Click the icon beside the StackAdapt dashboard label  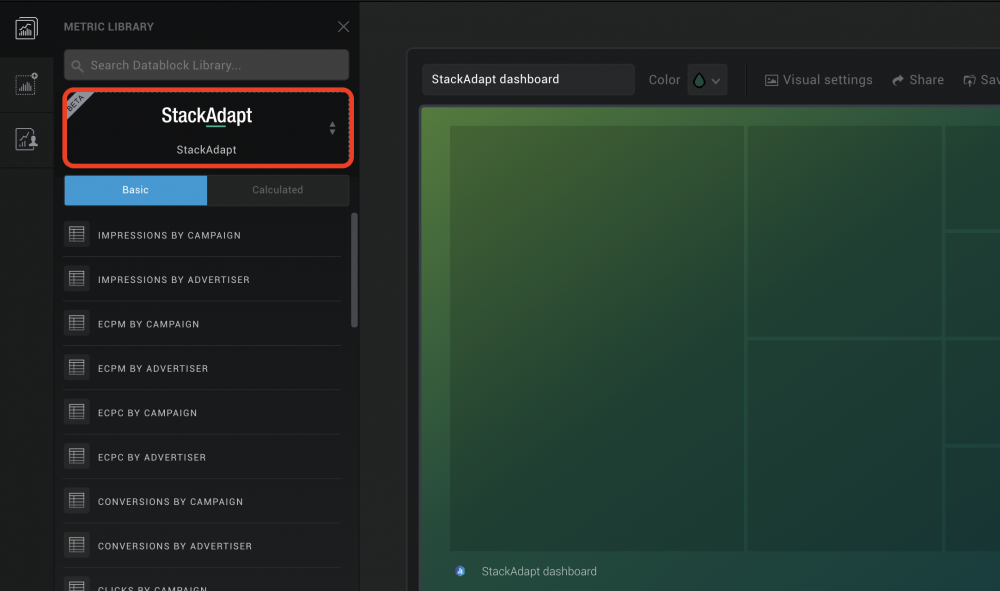[x=459, y=571]
